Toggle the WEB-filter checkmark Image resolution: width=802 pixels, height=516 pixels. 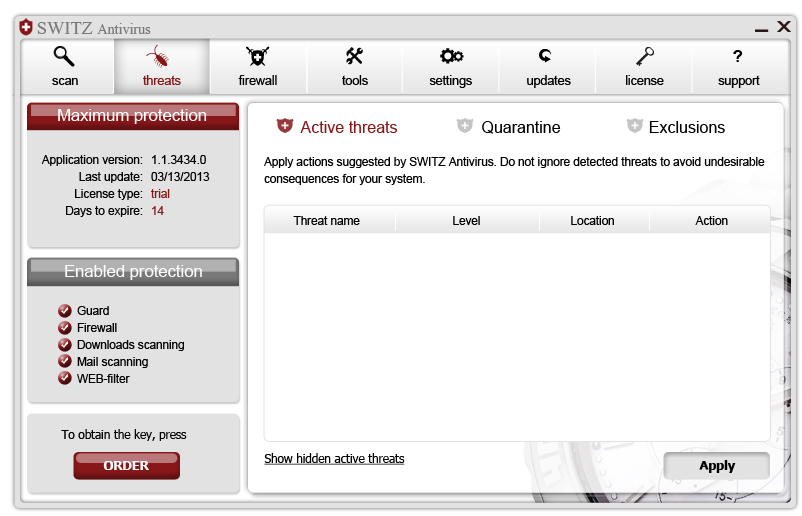pyautogui.click(x=65, y=379)
